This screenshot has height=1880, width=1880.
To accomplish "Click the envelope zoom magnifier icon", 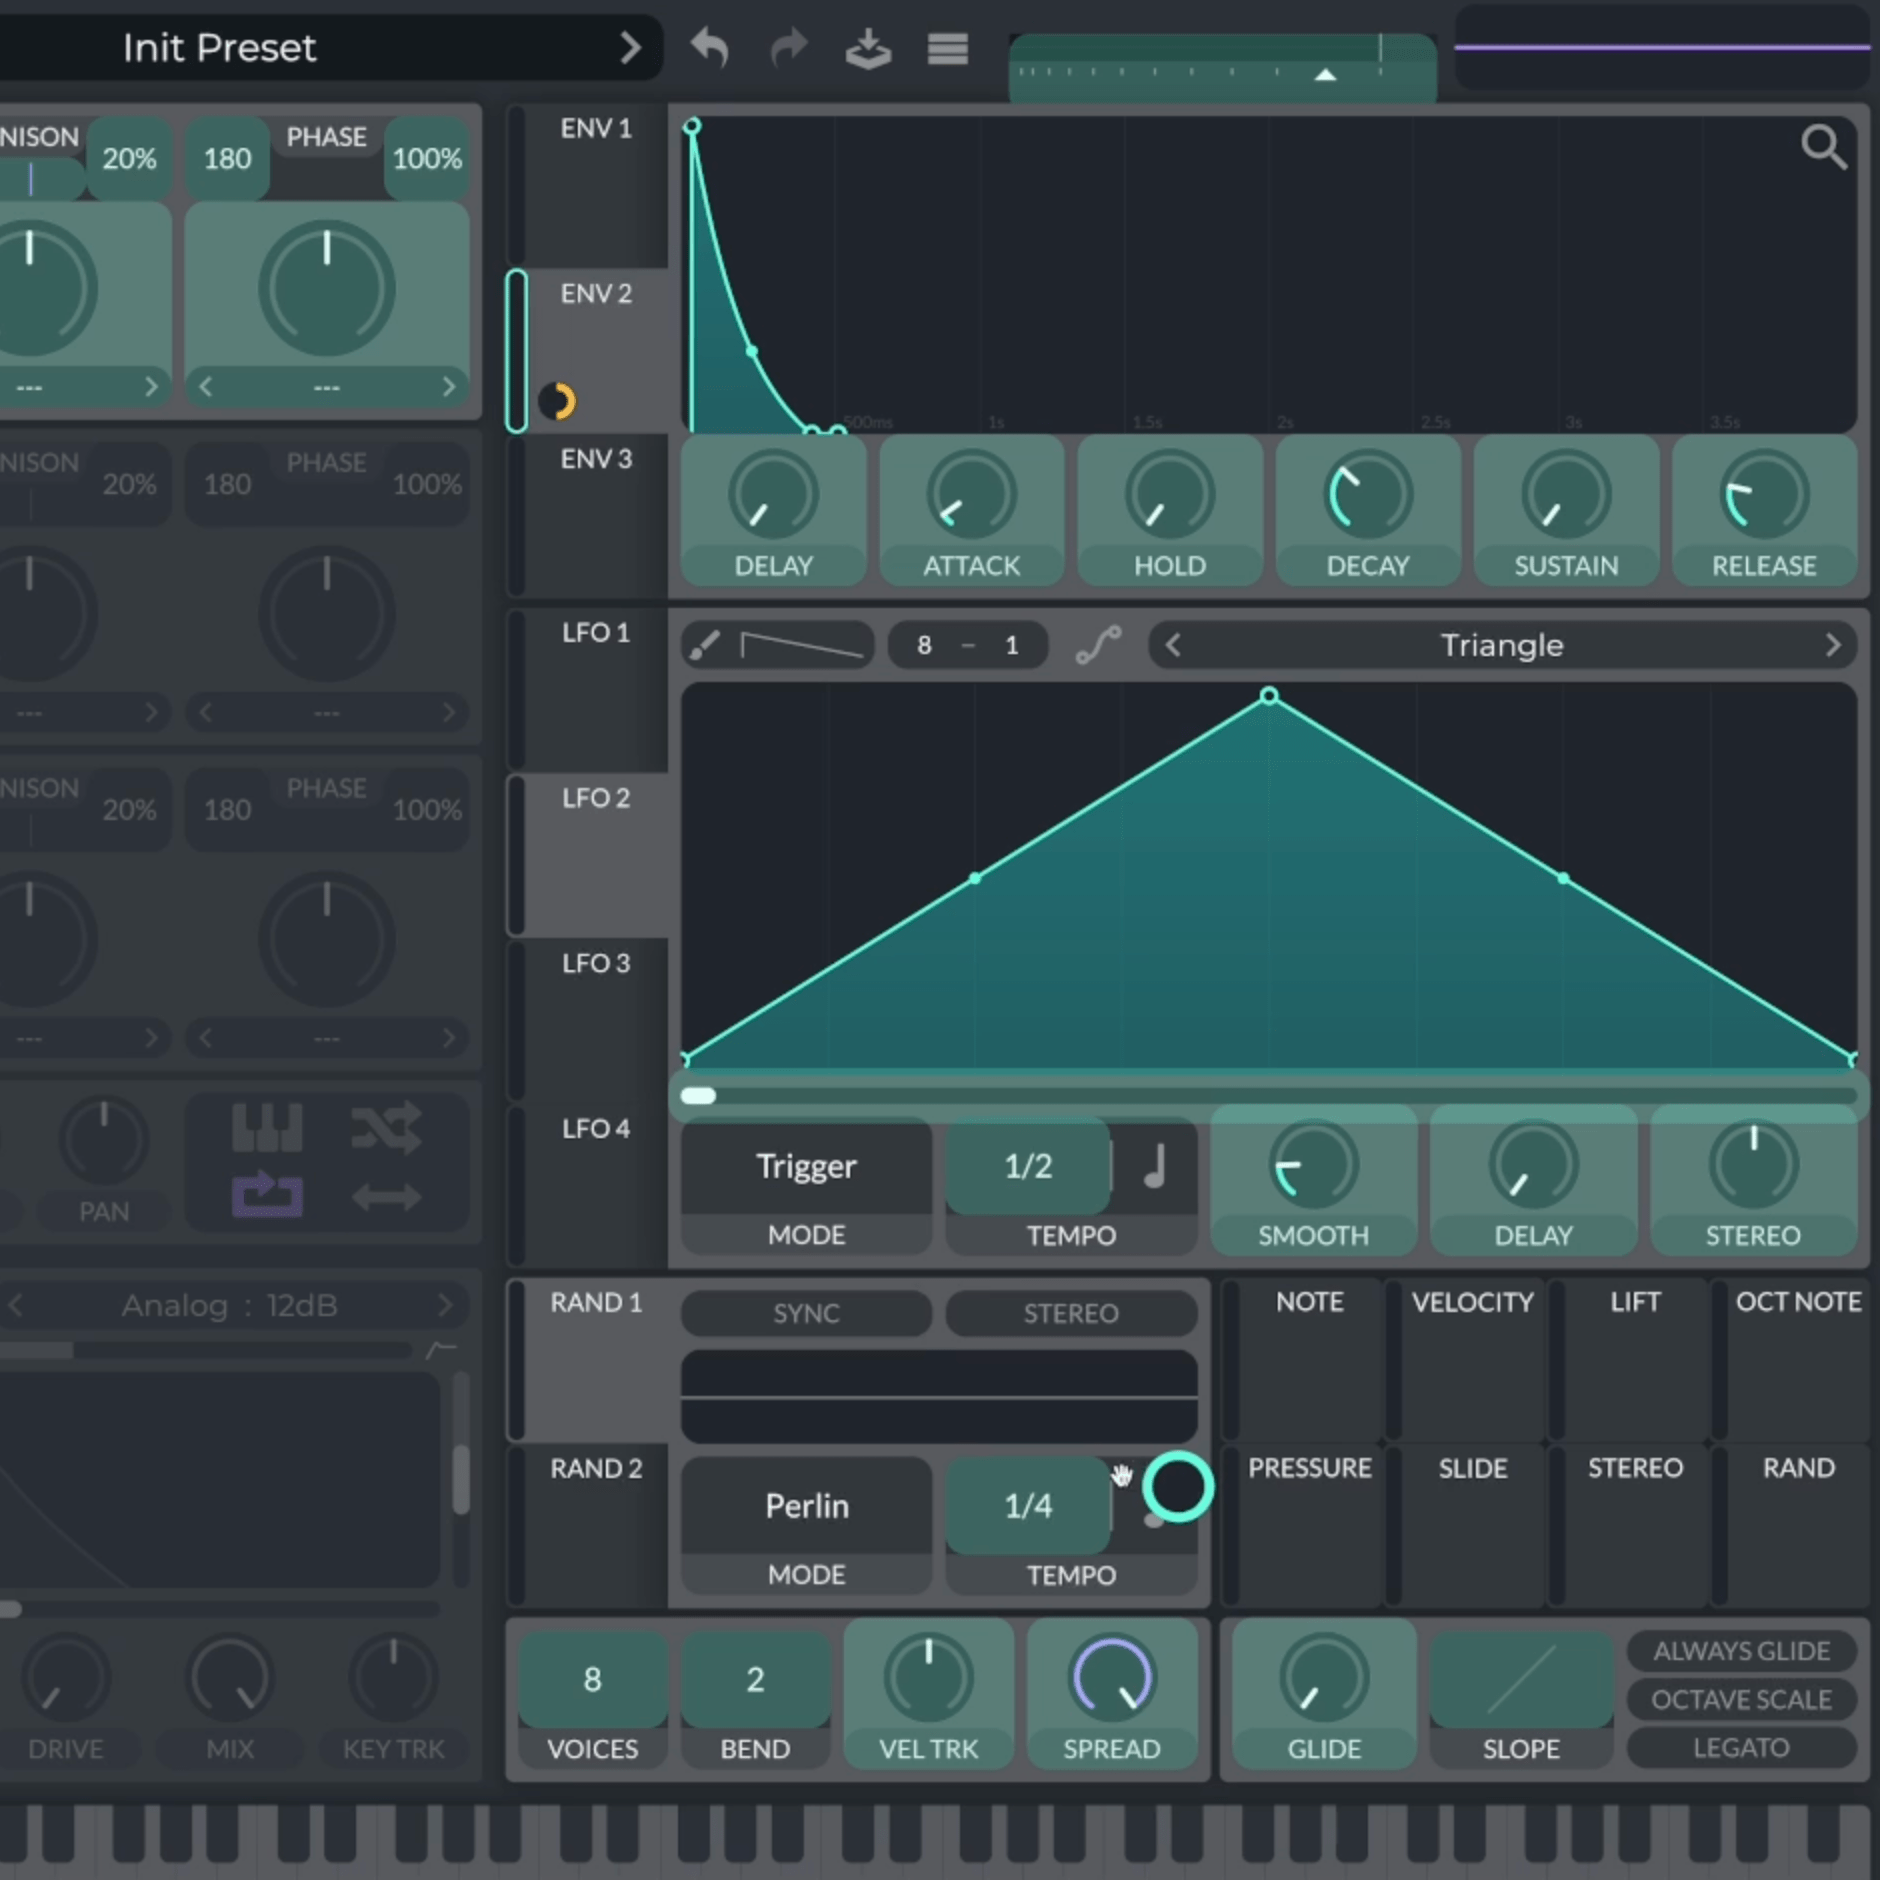I will [1823, 148].
